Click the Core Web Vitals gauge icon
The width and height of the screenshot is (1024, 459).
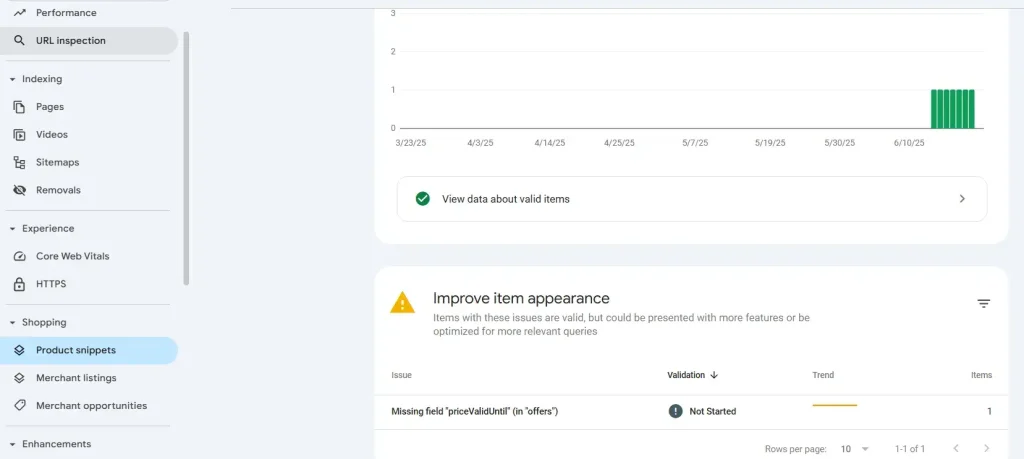[x=19, y=256]
